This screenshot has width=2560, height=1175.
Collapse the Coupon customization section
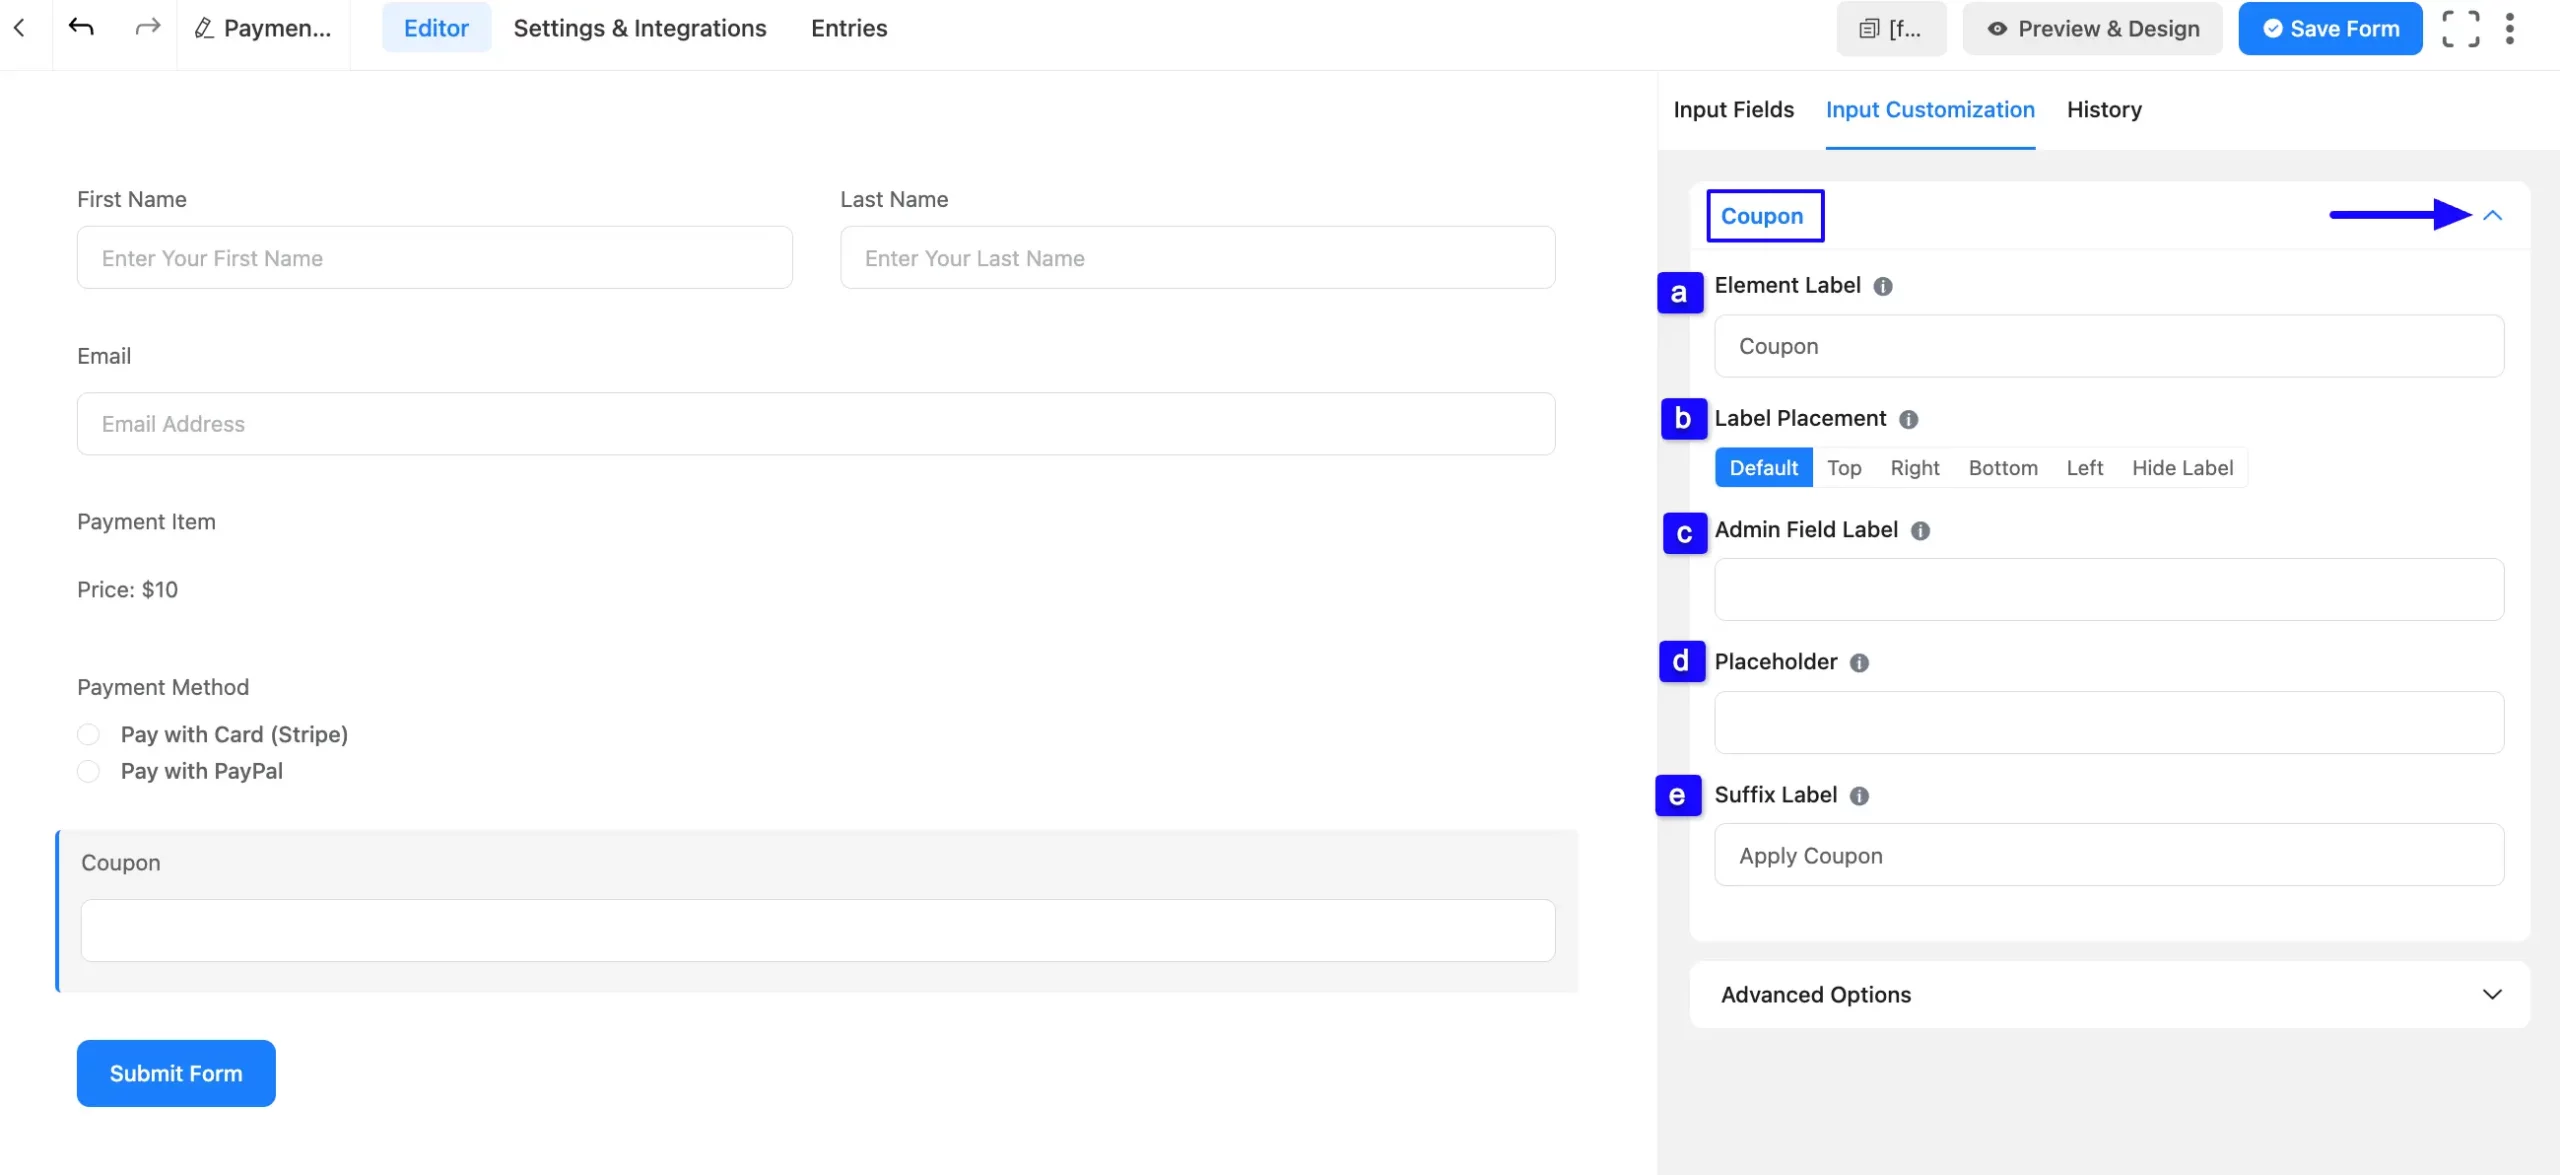[2493, 216]
